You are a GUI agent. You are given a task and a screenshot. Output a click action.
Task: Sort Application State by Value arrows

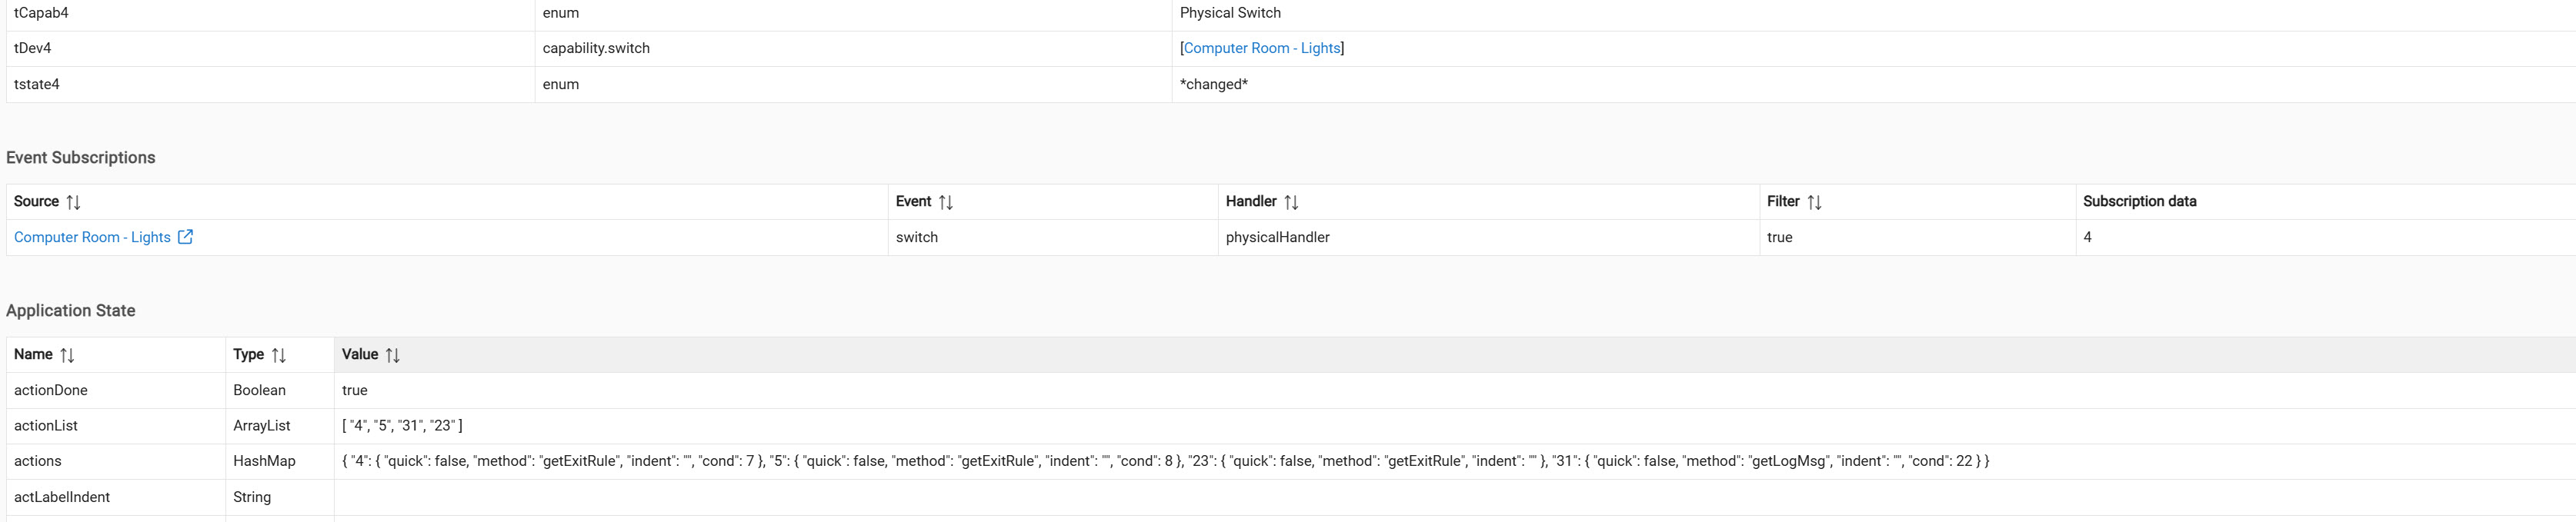pos(393,355)
